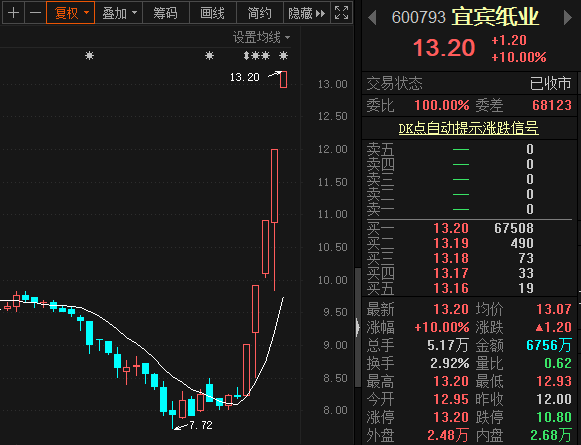Click the 宜宾纸业 stock name title
Viewport: 581px width, 445px height.
click(495, 17)
